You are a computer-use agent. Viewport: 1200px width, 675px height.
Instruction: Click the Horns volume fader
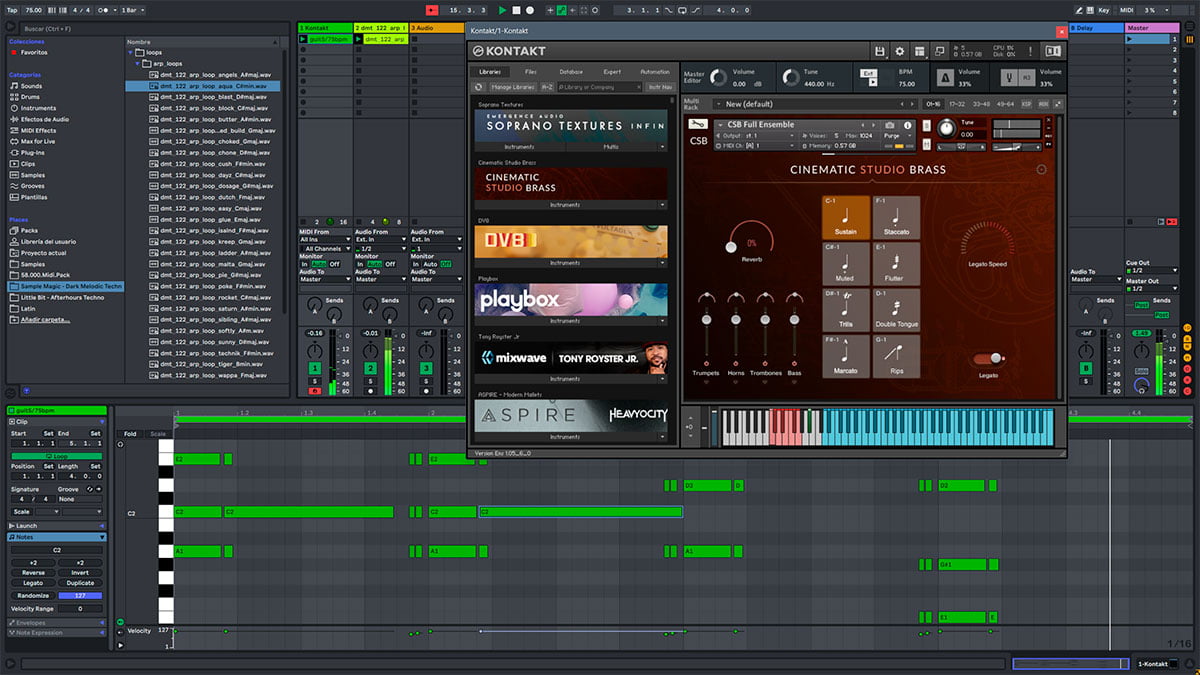pyautogui.click(x=736, y=320)
